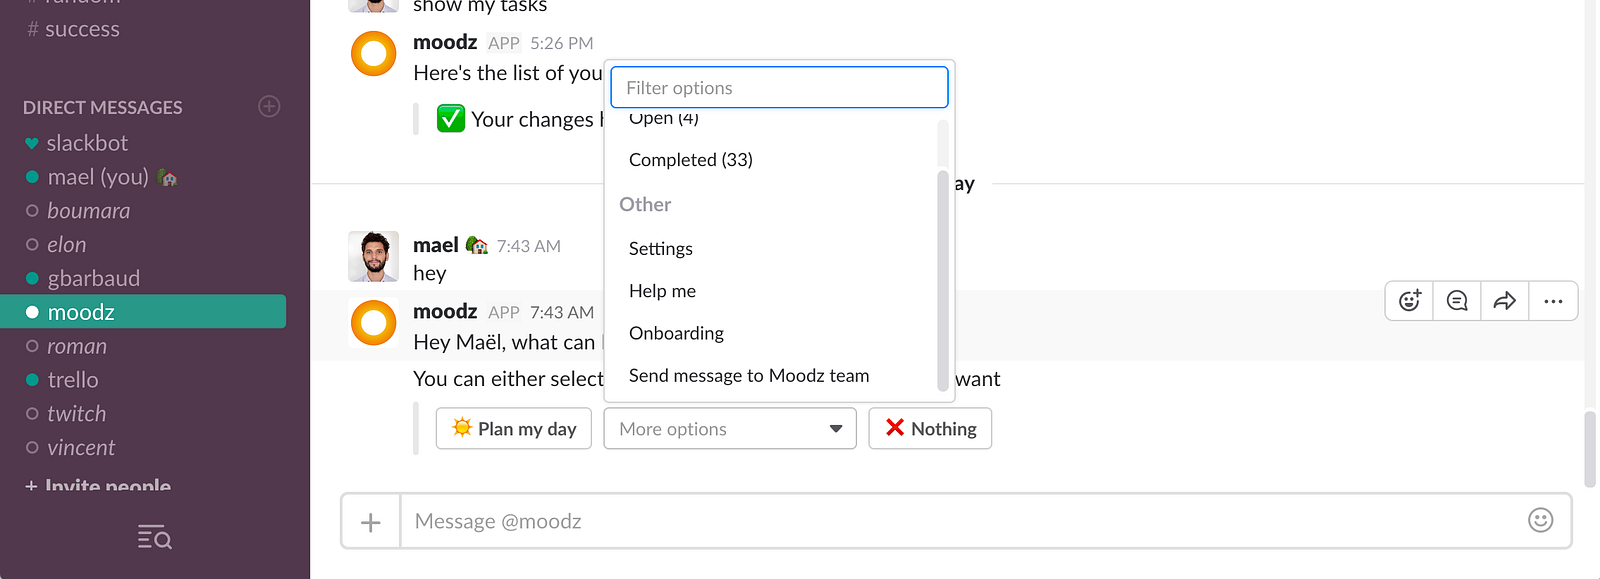Click the dropdown list scrollbar
The width and height of the screenshot is (1600, 579).
(x=942, y=280)
